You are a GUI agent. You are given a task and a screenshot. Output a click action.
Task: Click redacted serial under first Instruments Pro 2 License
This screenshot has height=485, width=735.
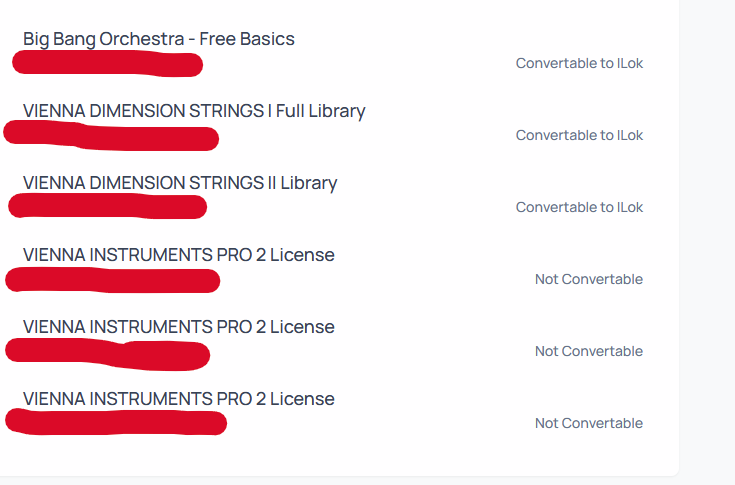[x=112, y=280]
